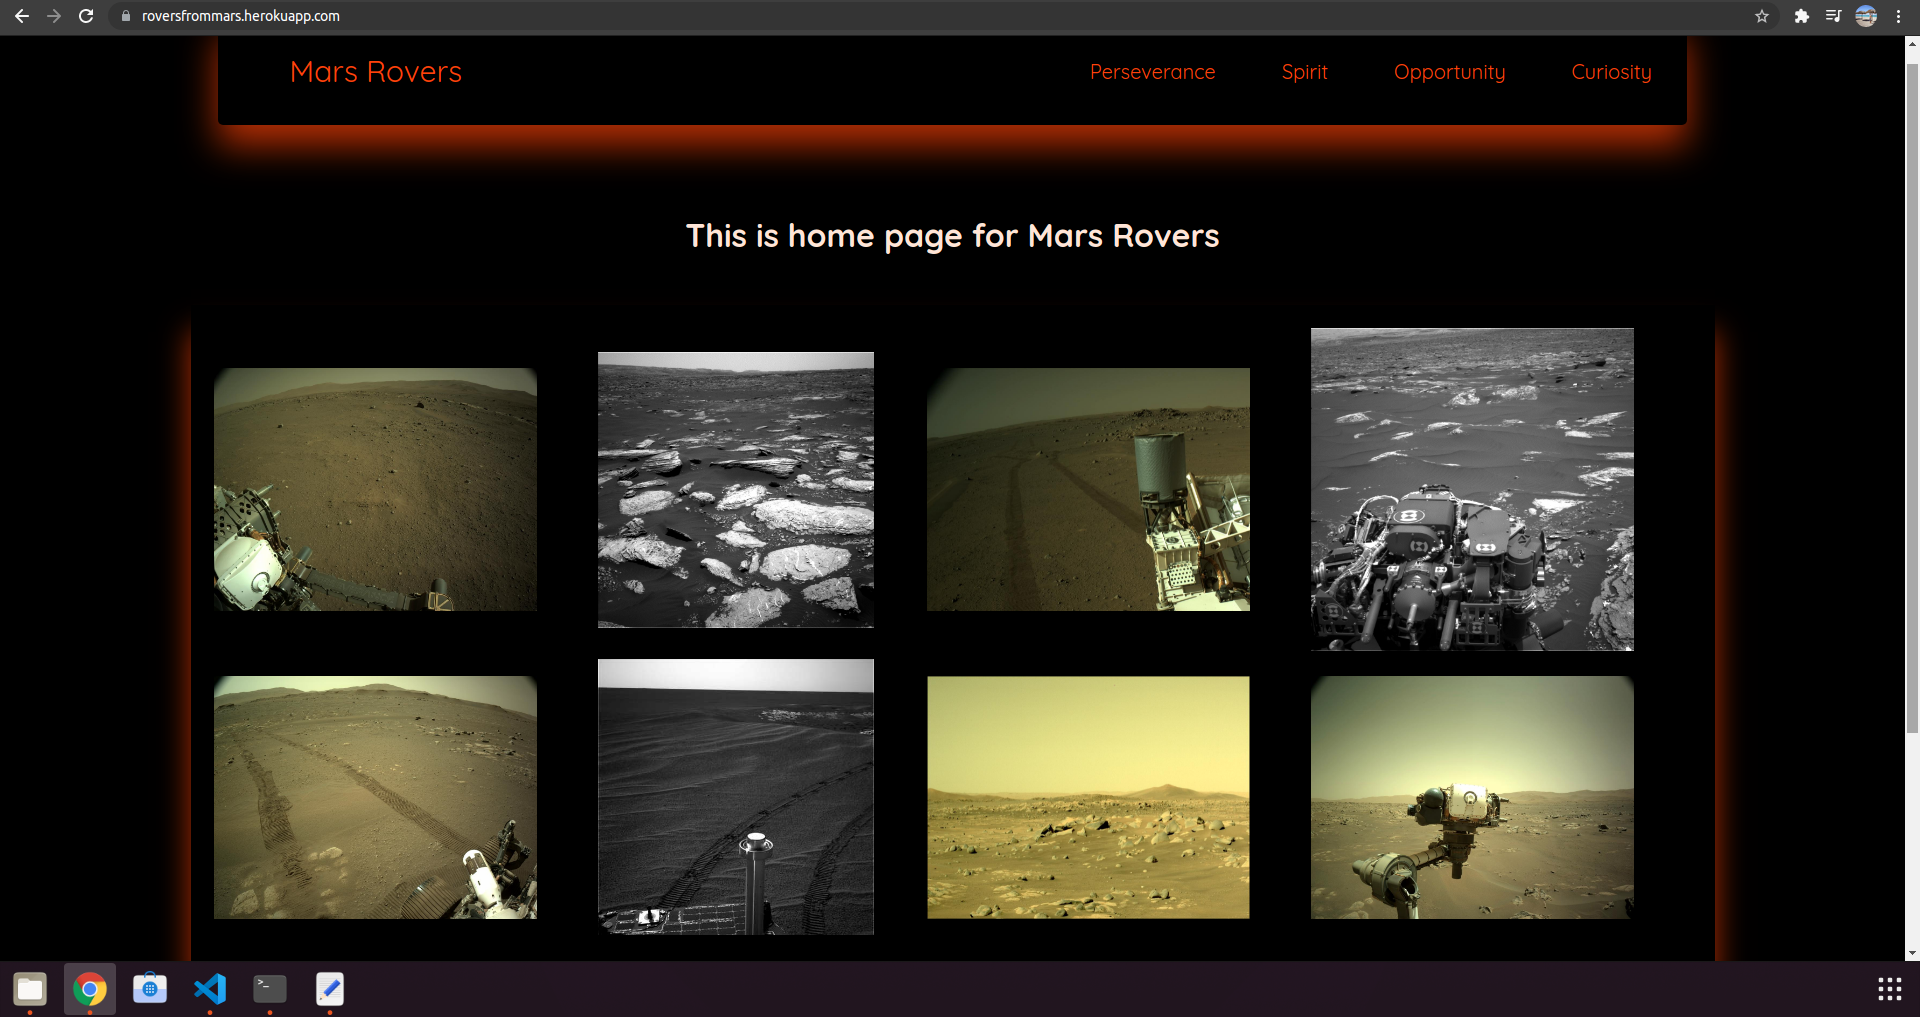Image resolution: width=1920 pixels, height=1017 pixels.
Task: Click the browser profile avatar
Action: pyautogui.click(x=1866, y=16)
